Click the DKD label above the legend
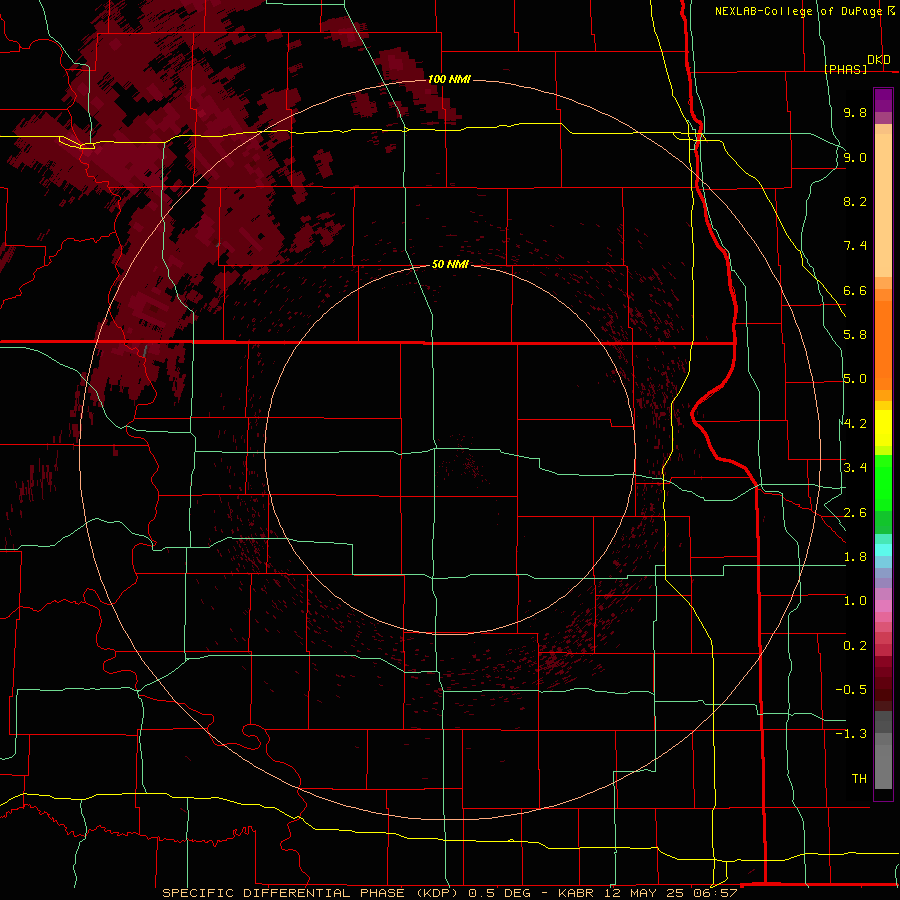Viewport: 900px width, 900px height. click(x=879, y=60)
